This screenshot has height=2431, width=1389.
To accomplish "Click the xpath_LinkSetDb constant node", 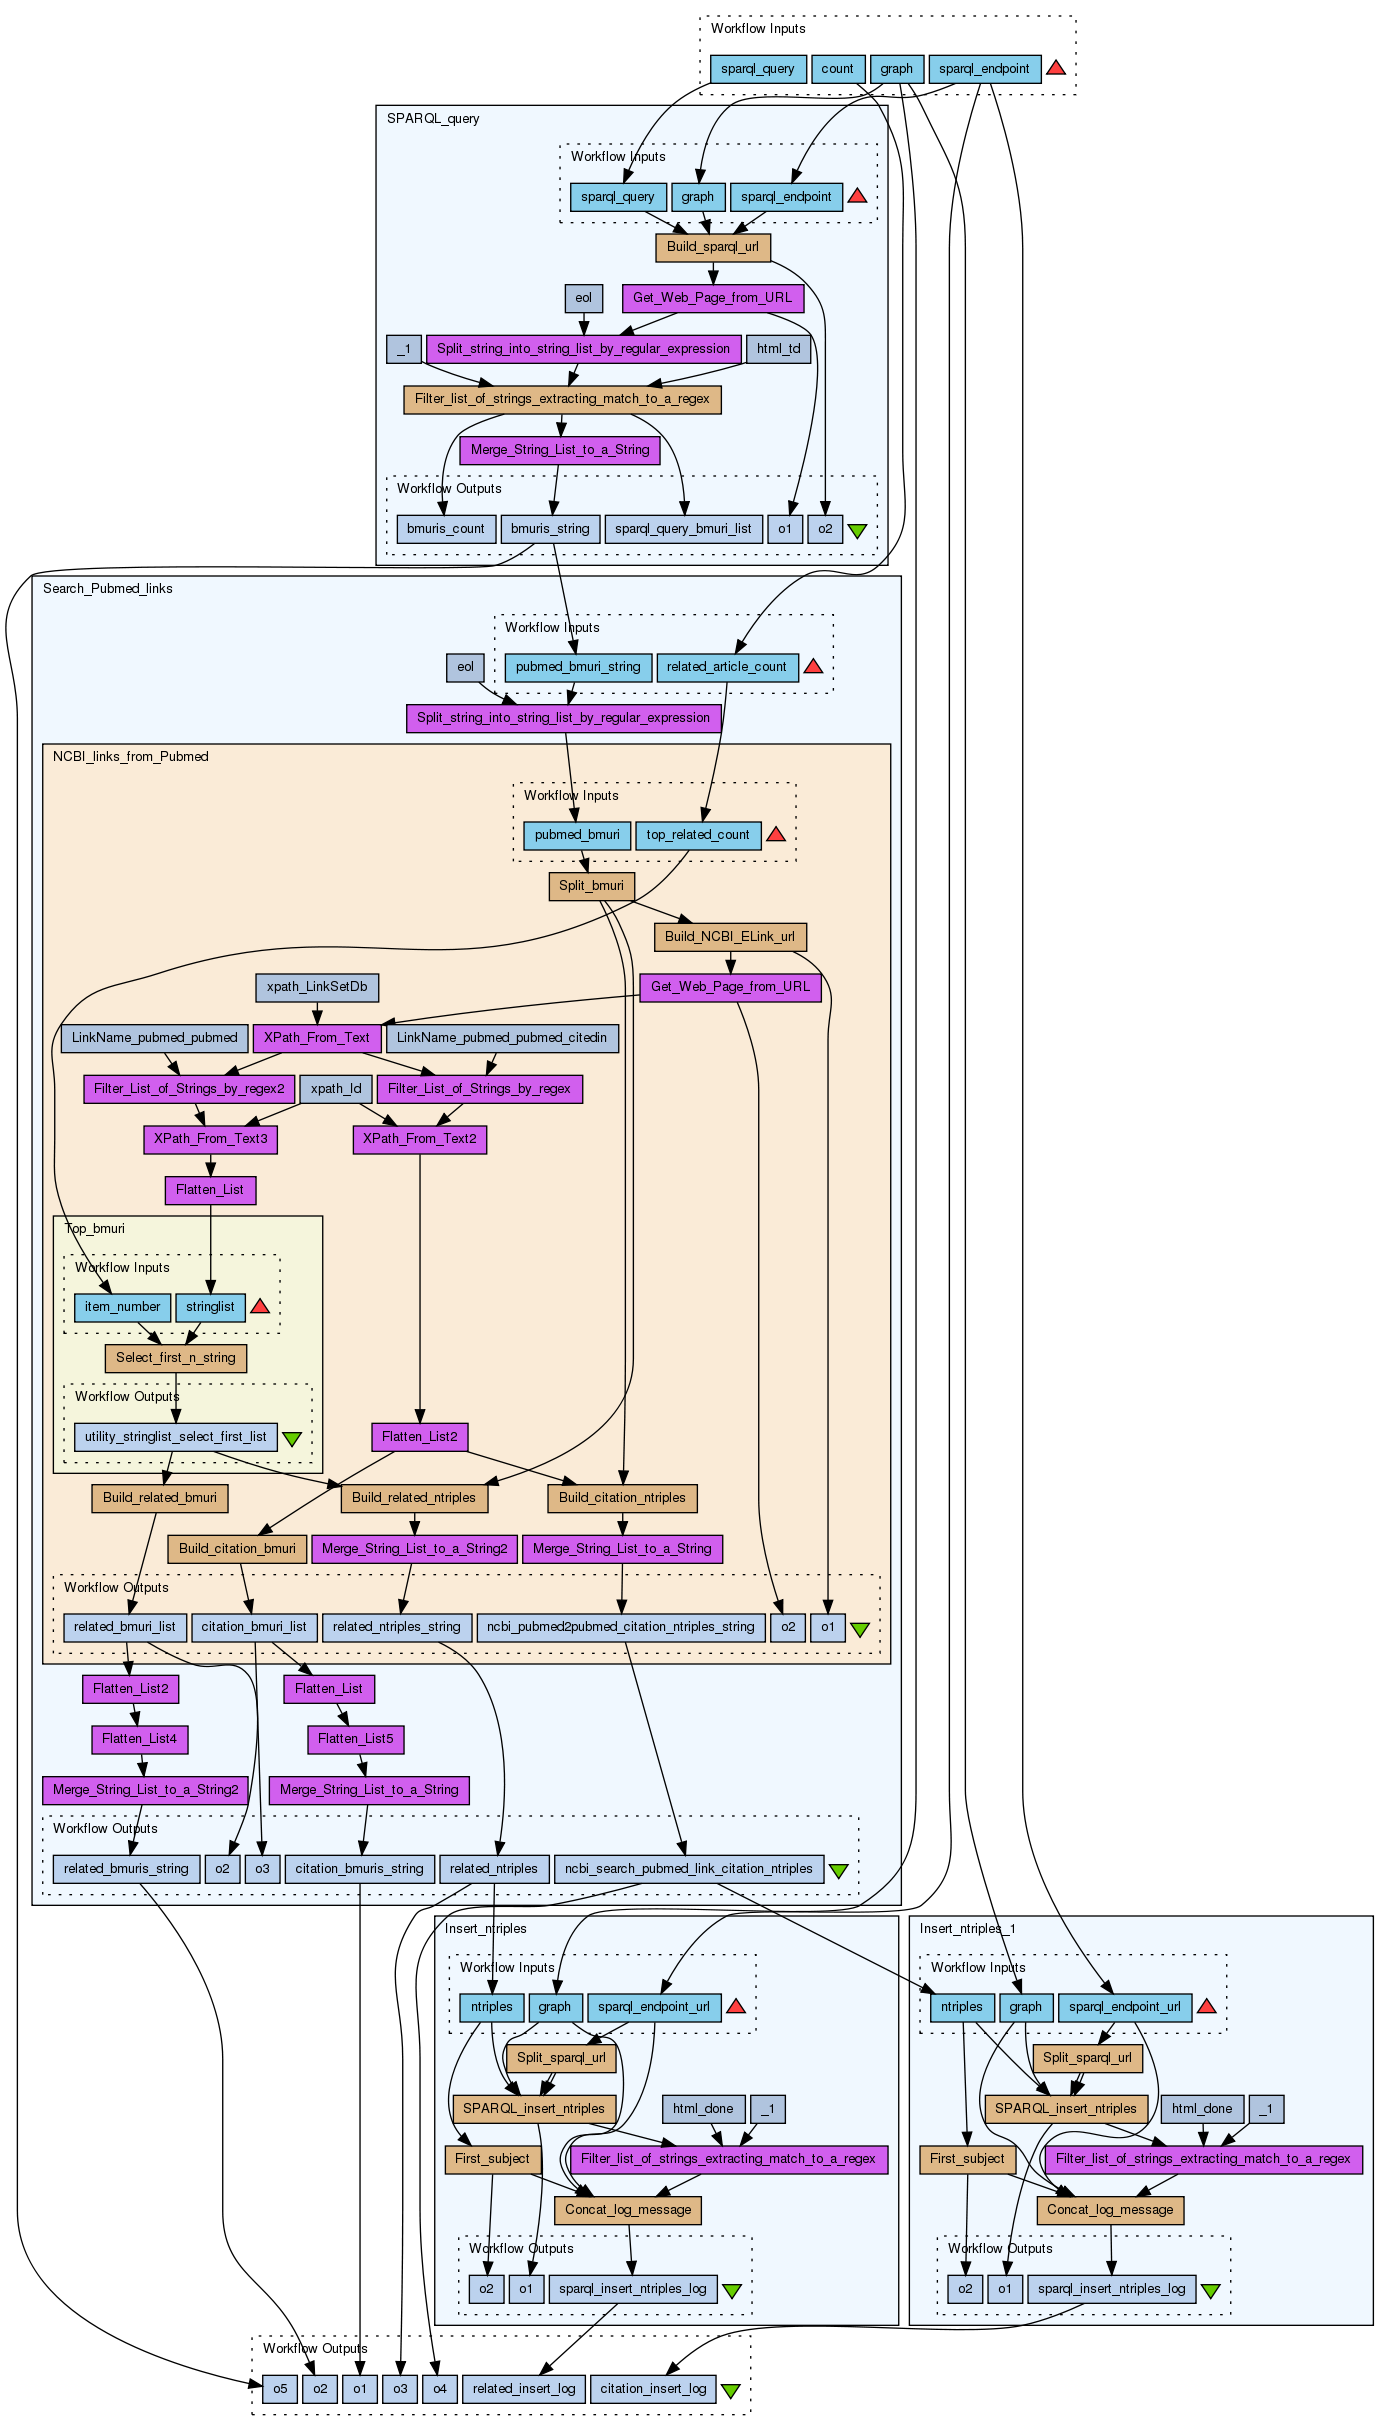I will pyautogui.click(x=317, y=987).
